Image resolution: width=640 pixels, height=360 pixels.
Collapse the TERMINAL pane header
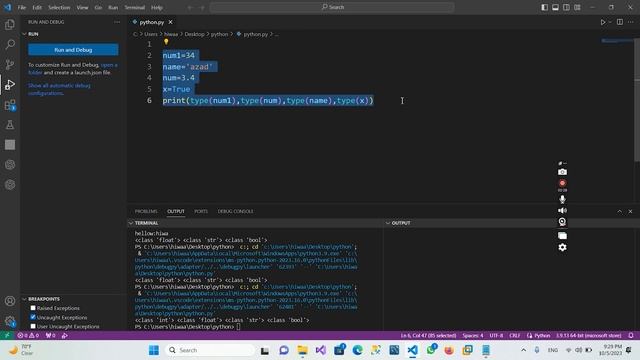pos(131,223)
